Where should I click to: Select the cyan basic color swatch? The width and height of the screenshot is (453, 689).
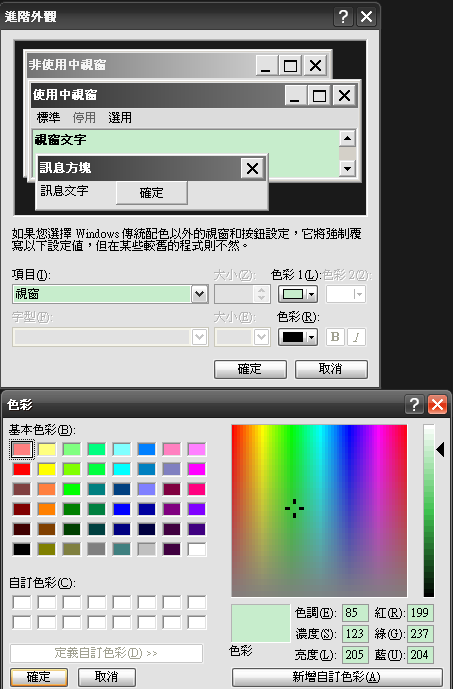pos(122,469)
